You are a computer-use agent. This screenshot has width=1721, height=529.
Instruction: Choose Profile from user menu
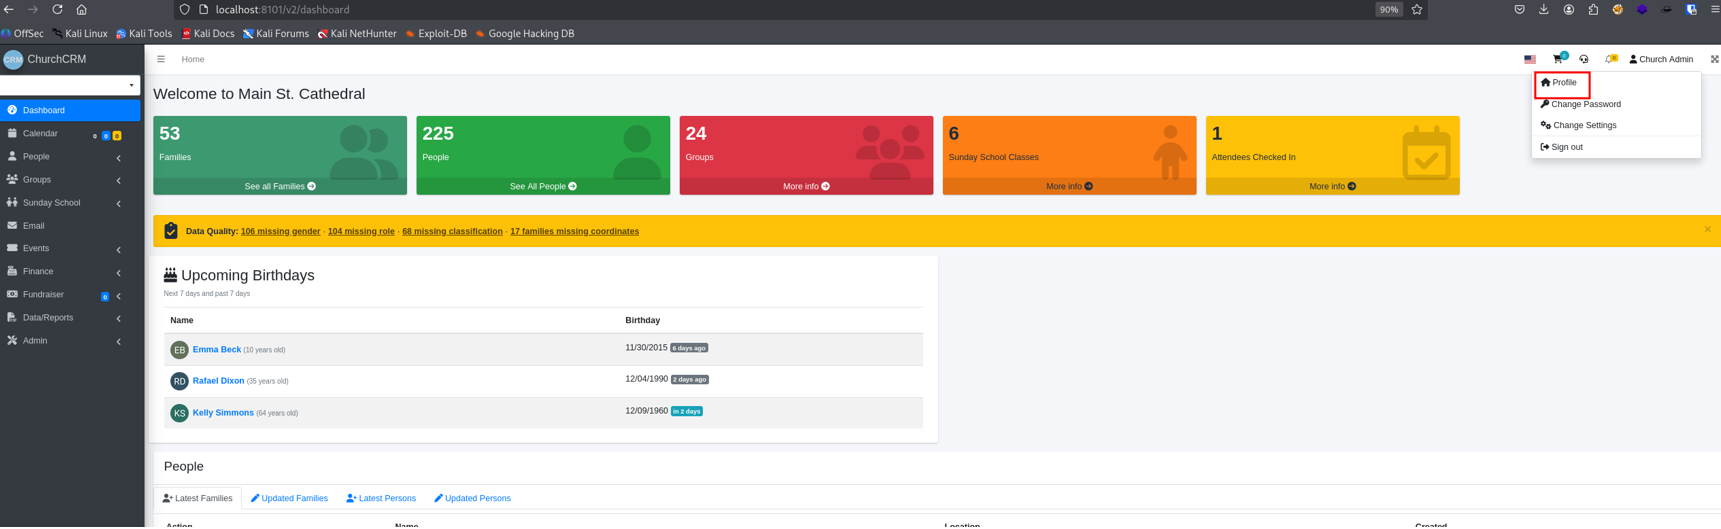click(x=1615, y=83)
